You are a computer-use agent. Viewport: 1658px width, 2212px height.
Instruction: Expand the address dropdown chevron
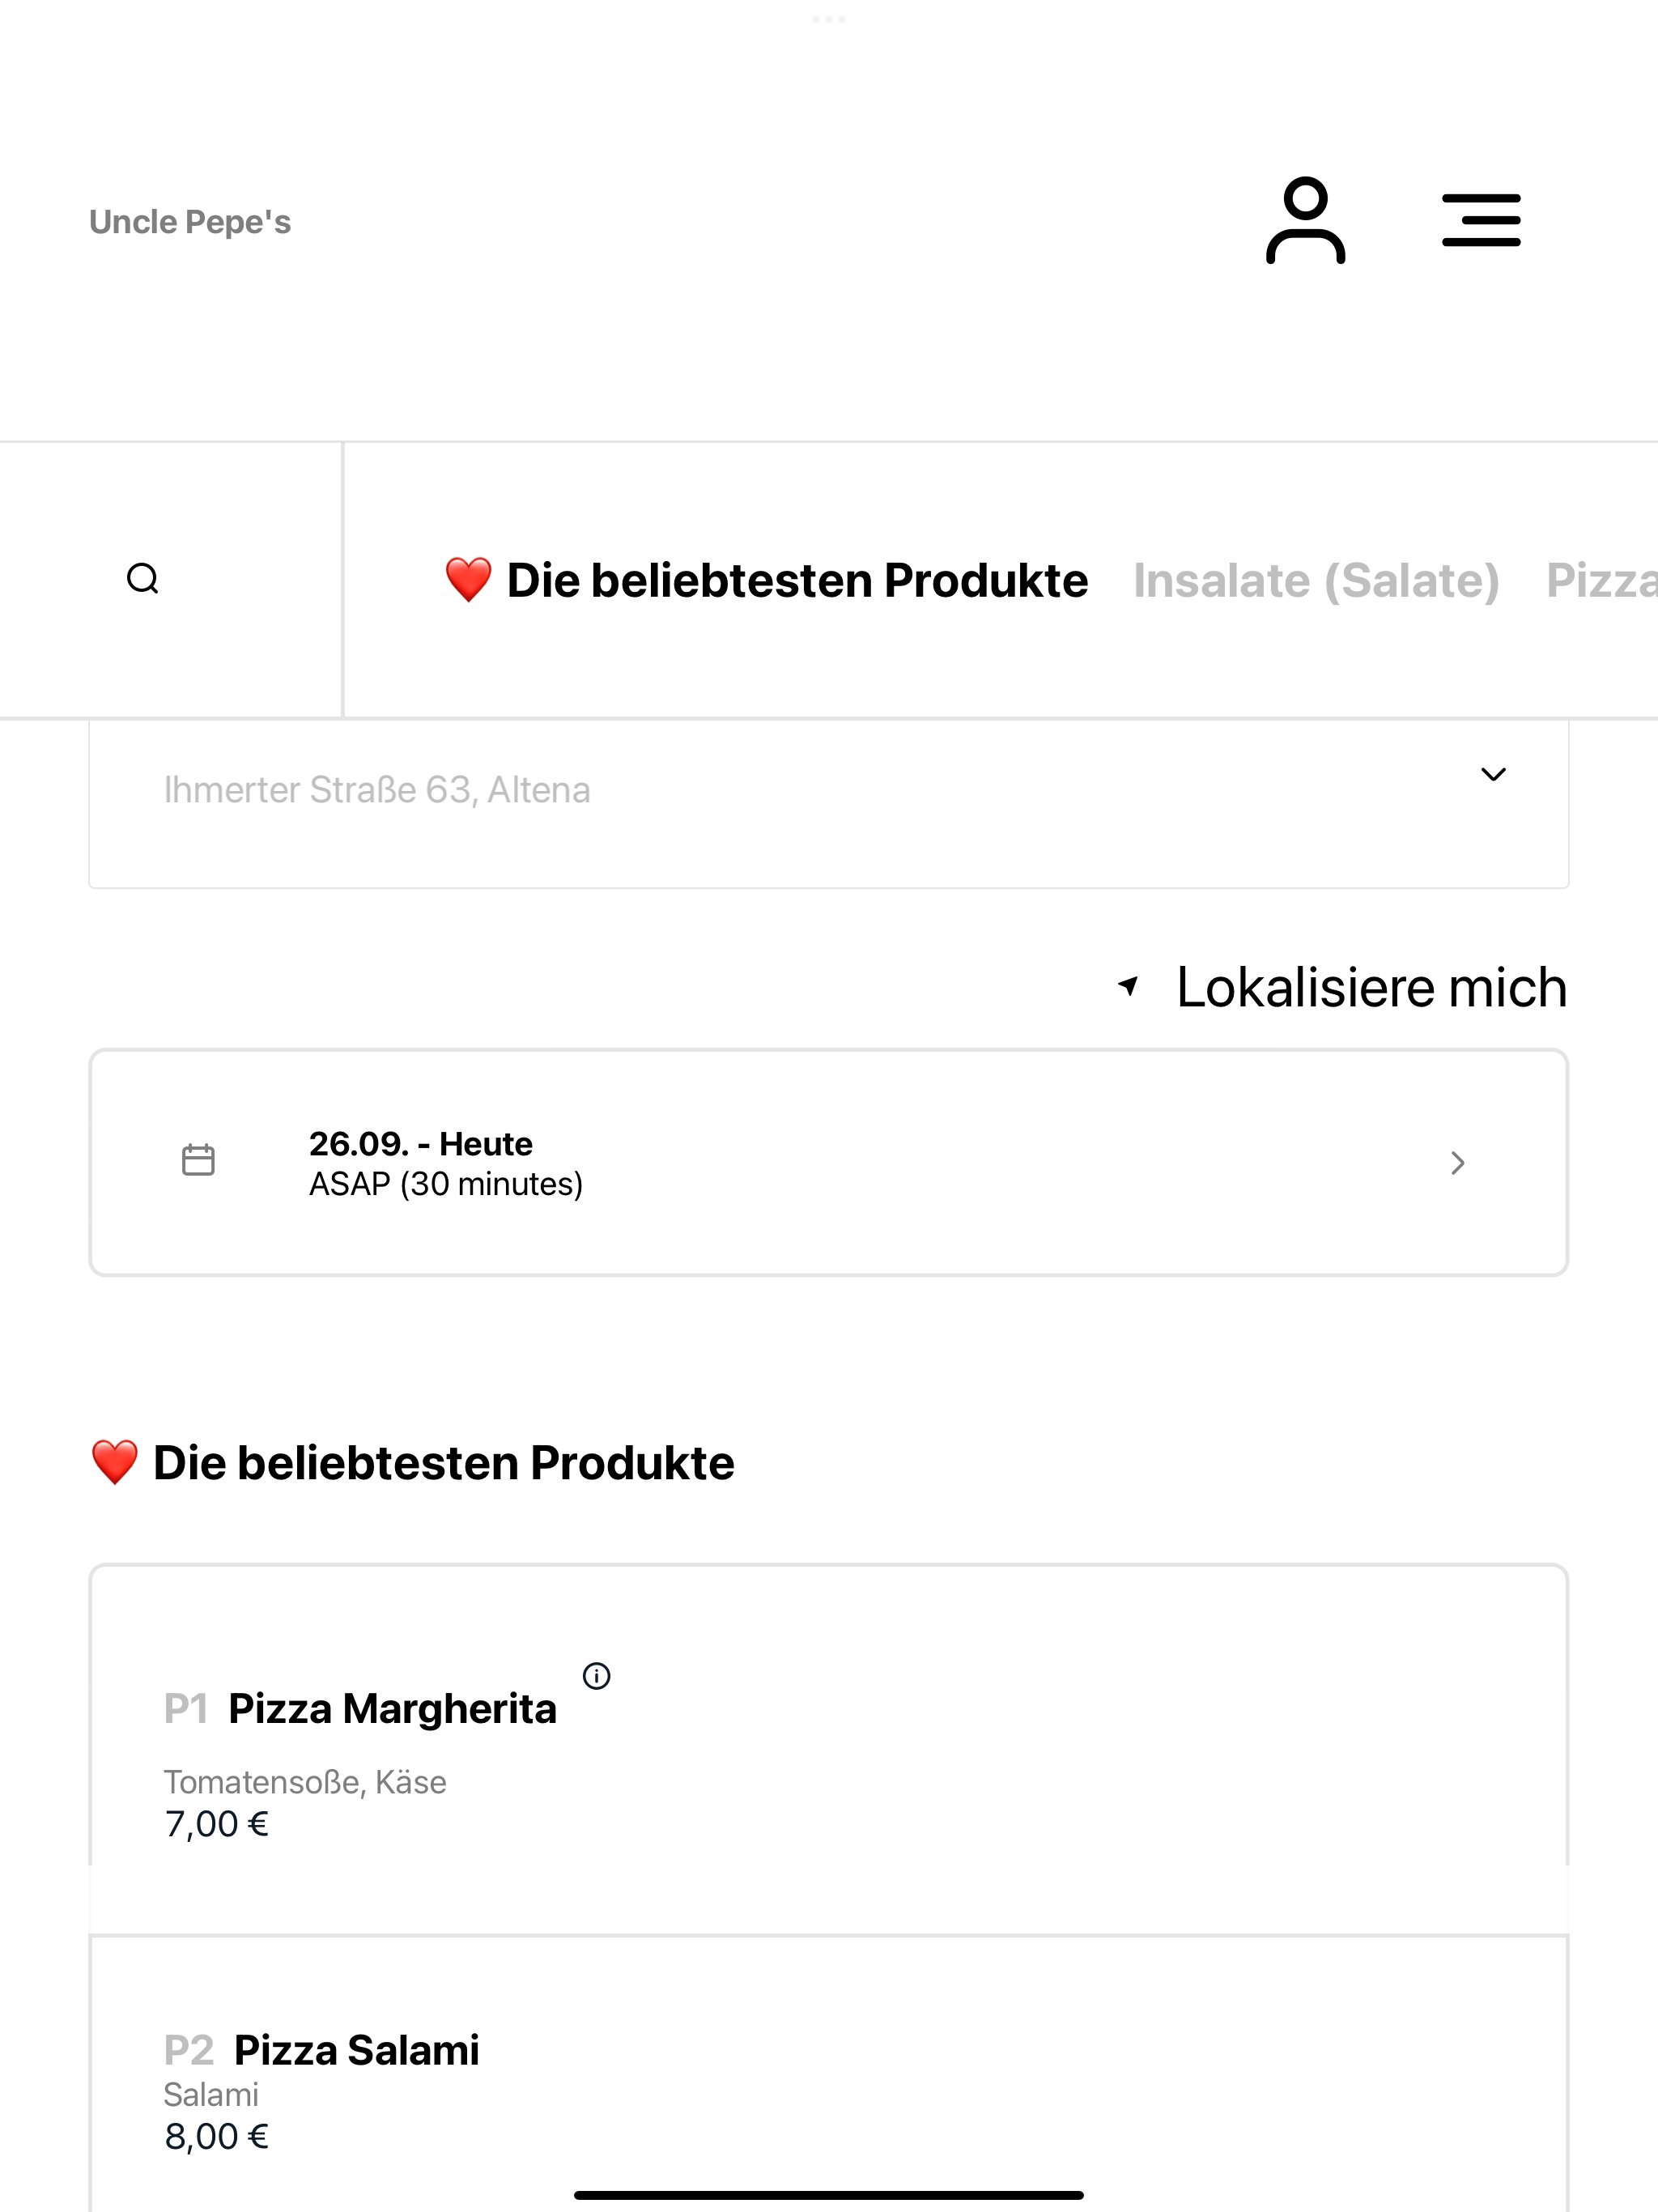[x=1493, y=774]
